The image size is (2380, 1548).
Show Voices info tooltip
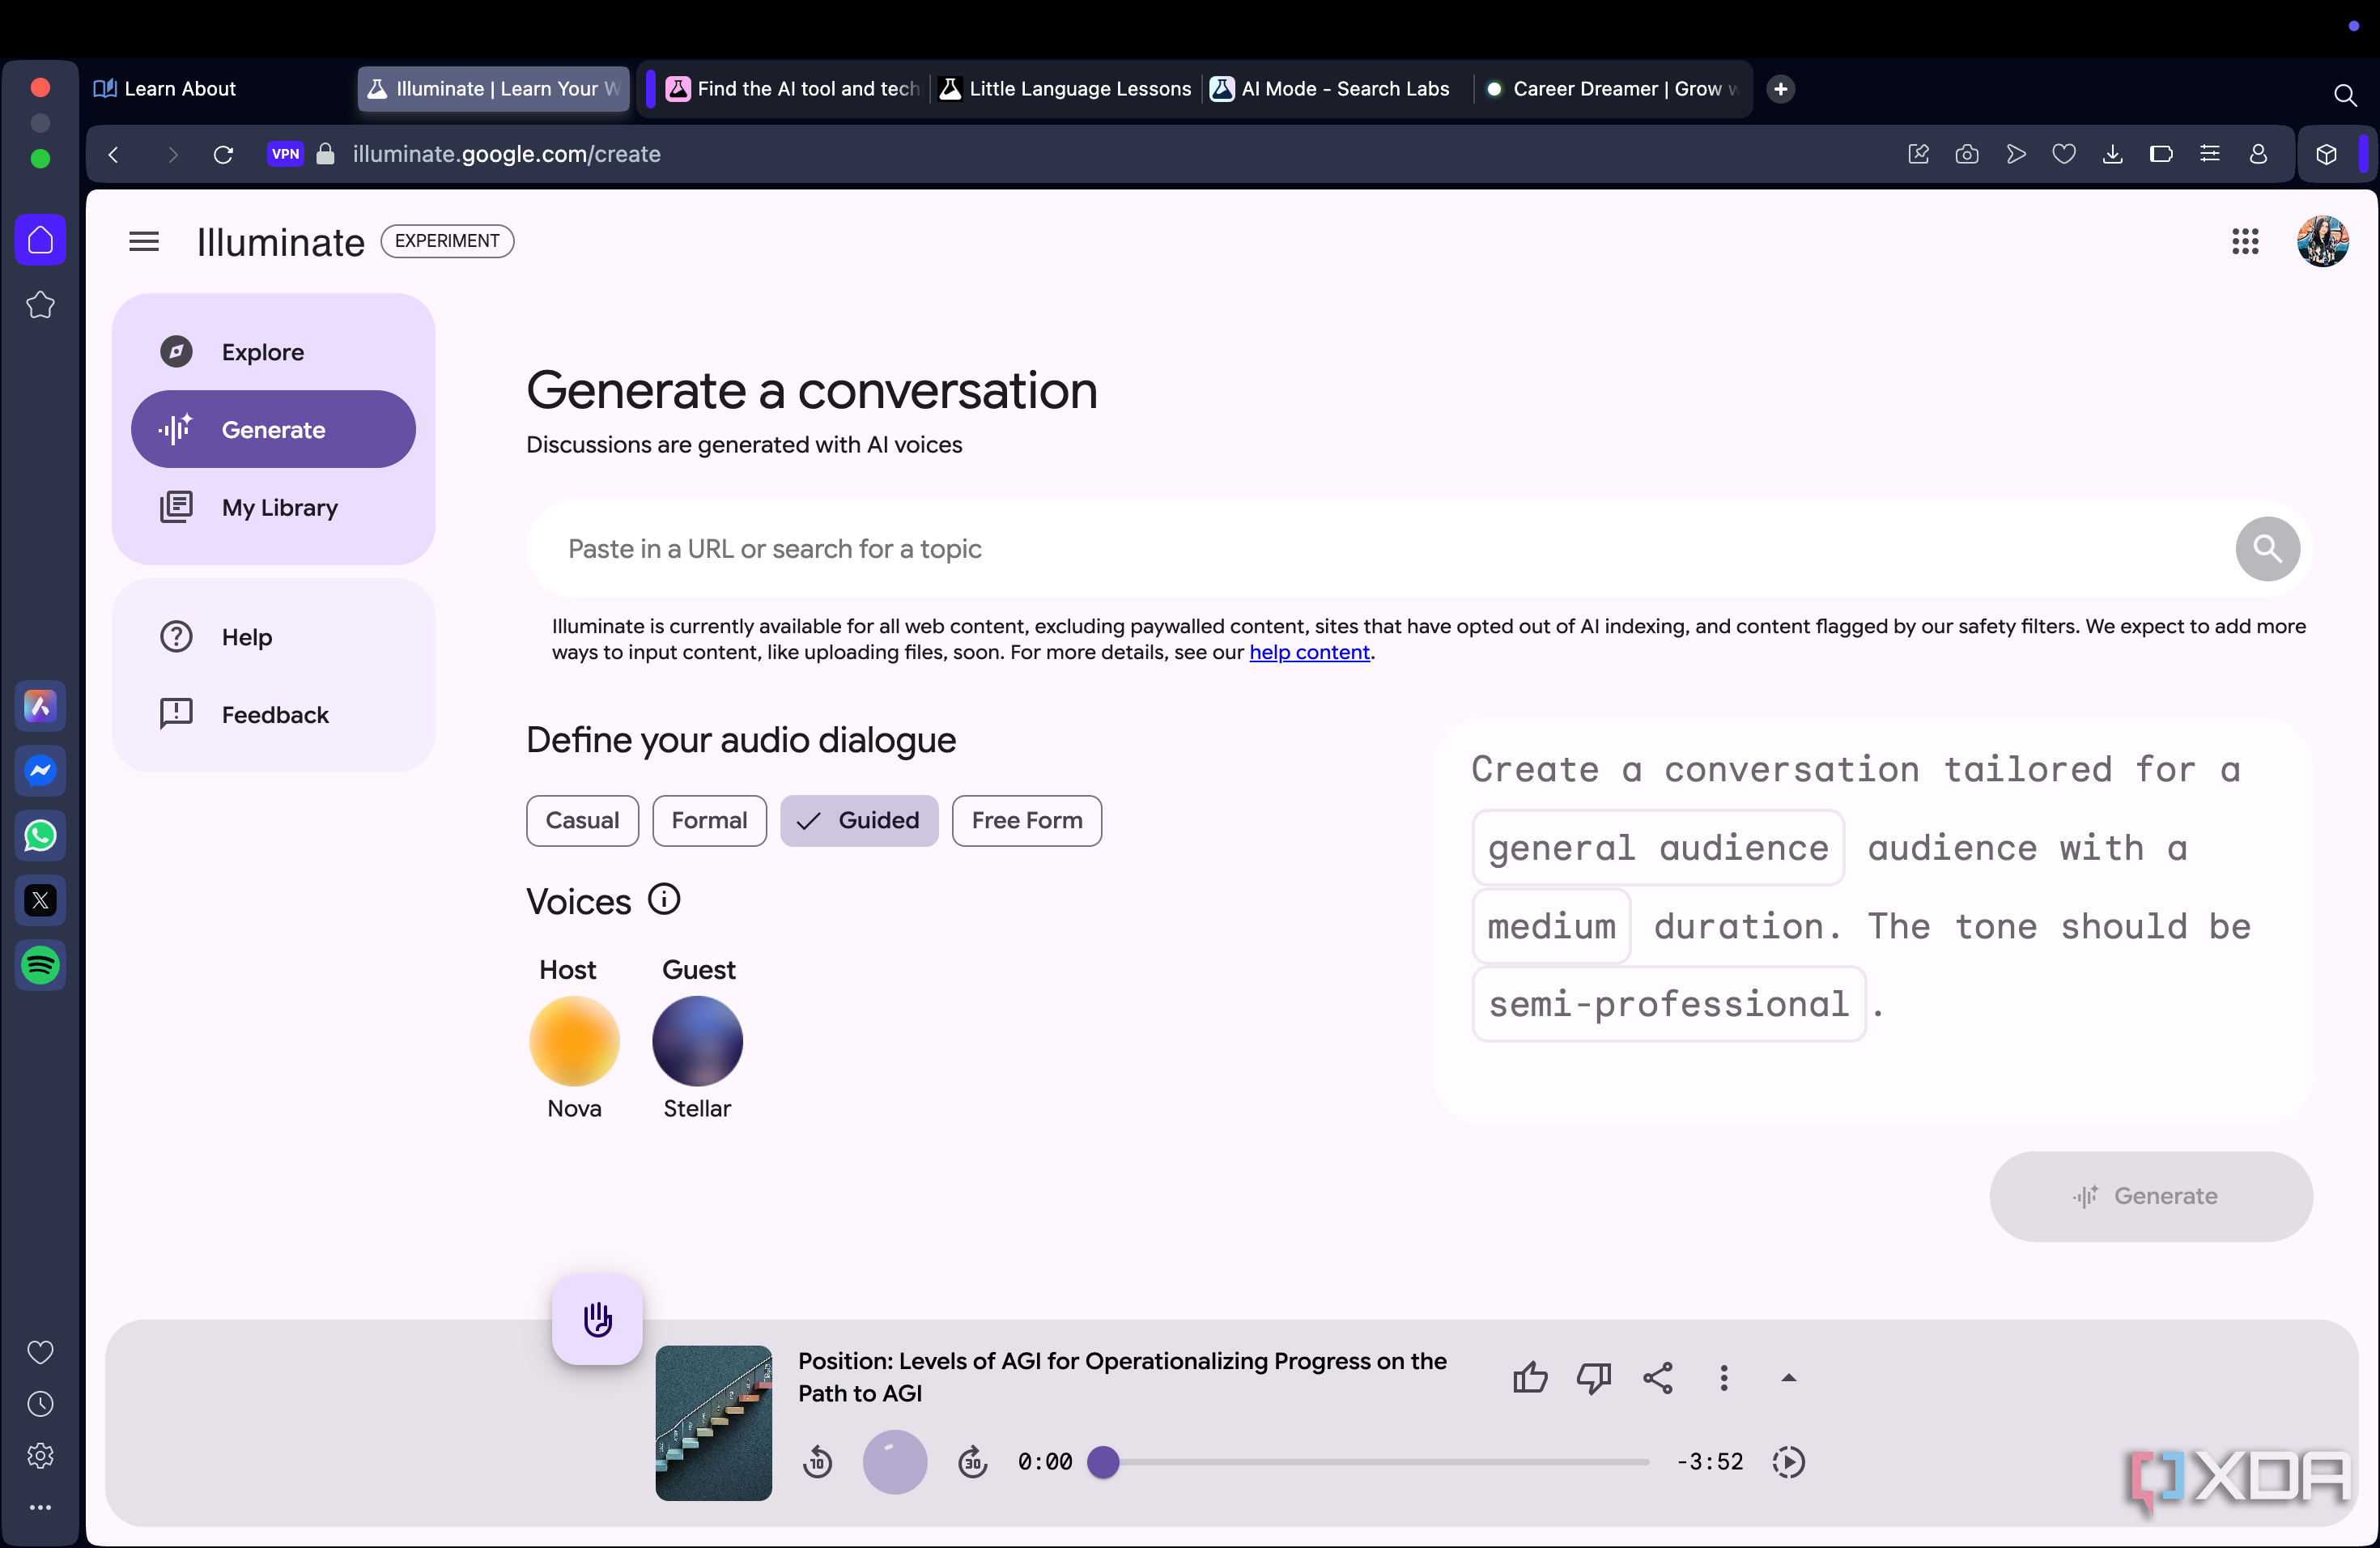point(664,899)
